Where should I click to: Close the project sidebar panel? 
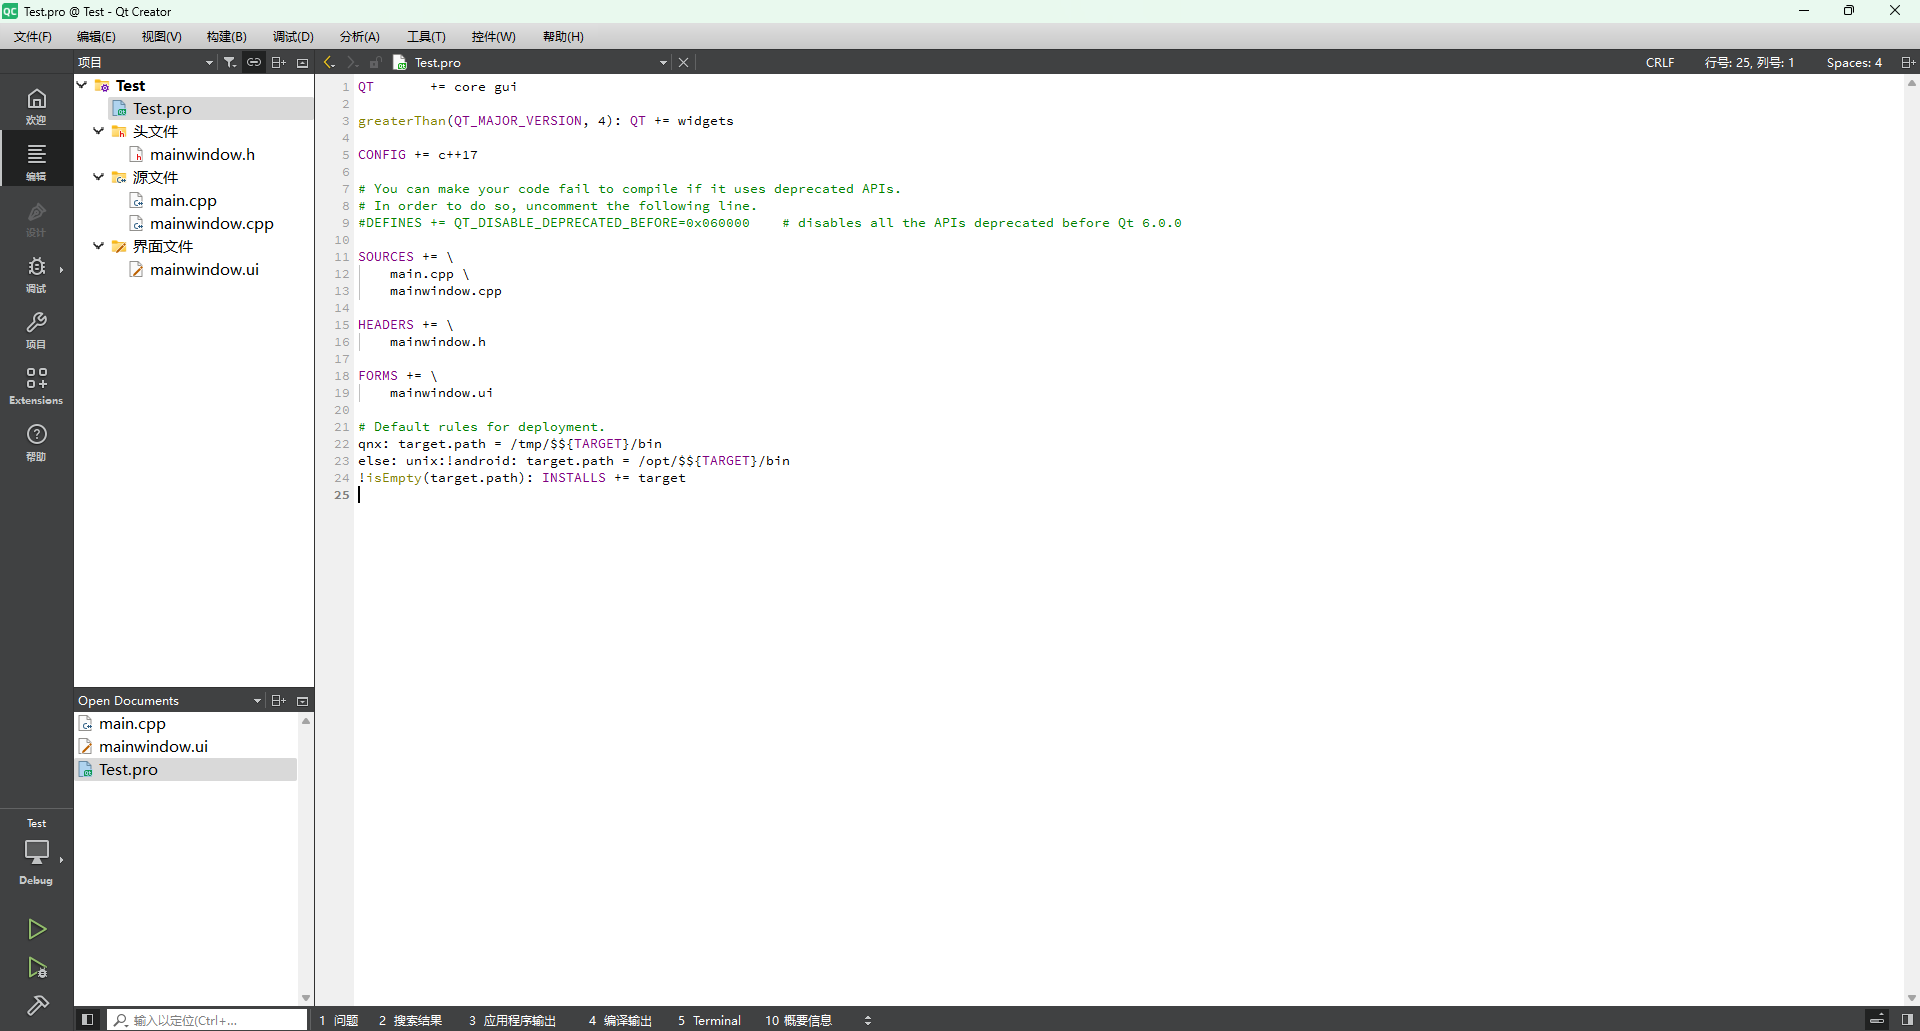302,62
